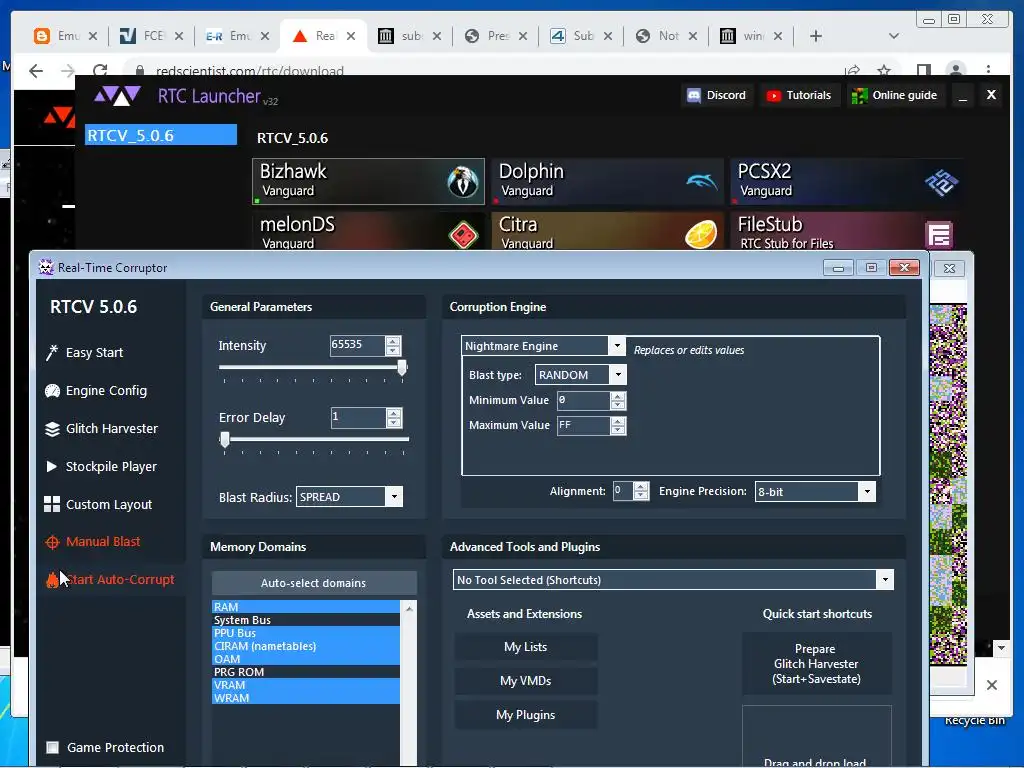The width and height of the screenshot is (1024, 768).
Task: Click the Maximum Value spinner arrows
Action: (x=618, y=426)
